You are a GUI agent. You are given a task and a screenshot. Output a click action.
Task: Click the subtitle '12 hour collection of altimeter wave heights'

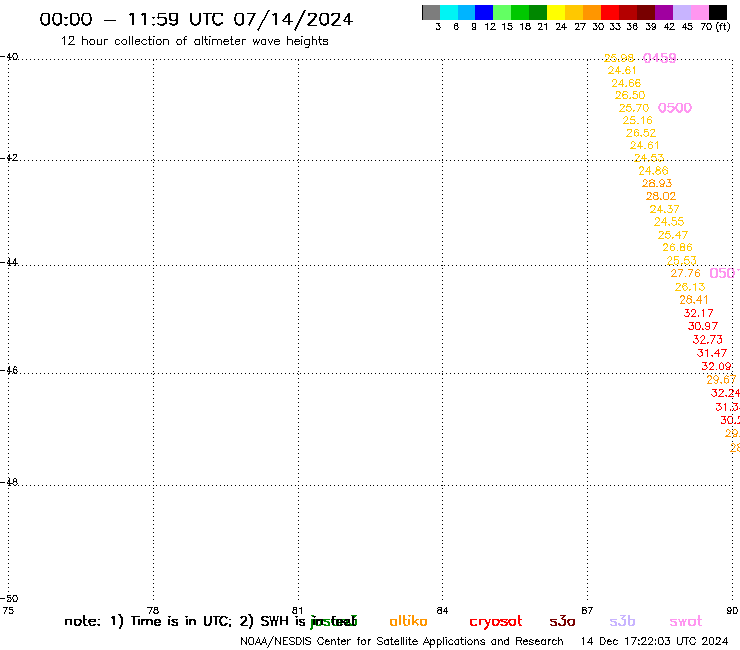click(194, 41)
